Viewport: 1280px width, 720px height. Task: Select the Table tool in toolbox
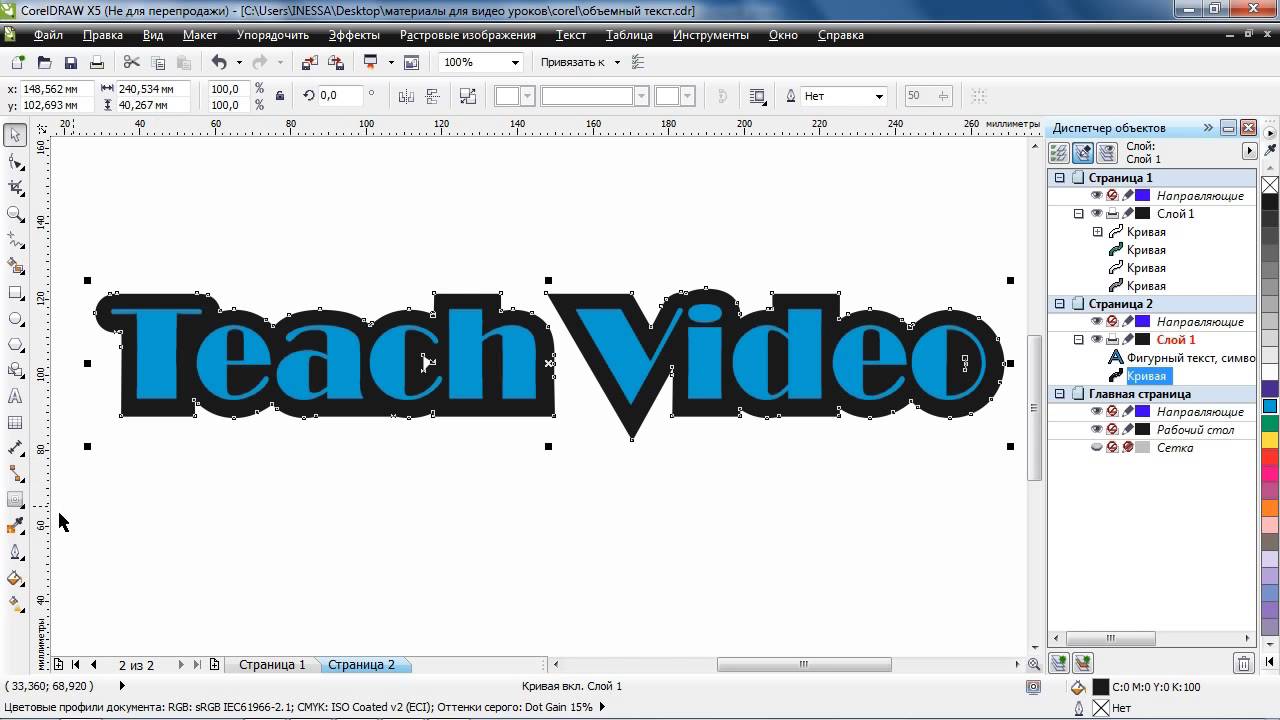15,422
